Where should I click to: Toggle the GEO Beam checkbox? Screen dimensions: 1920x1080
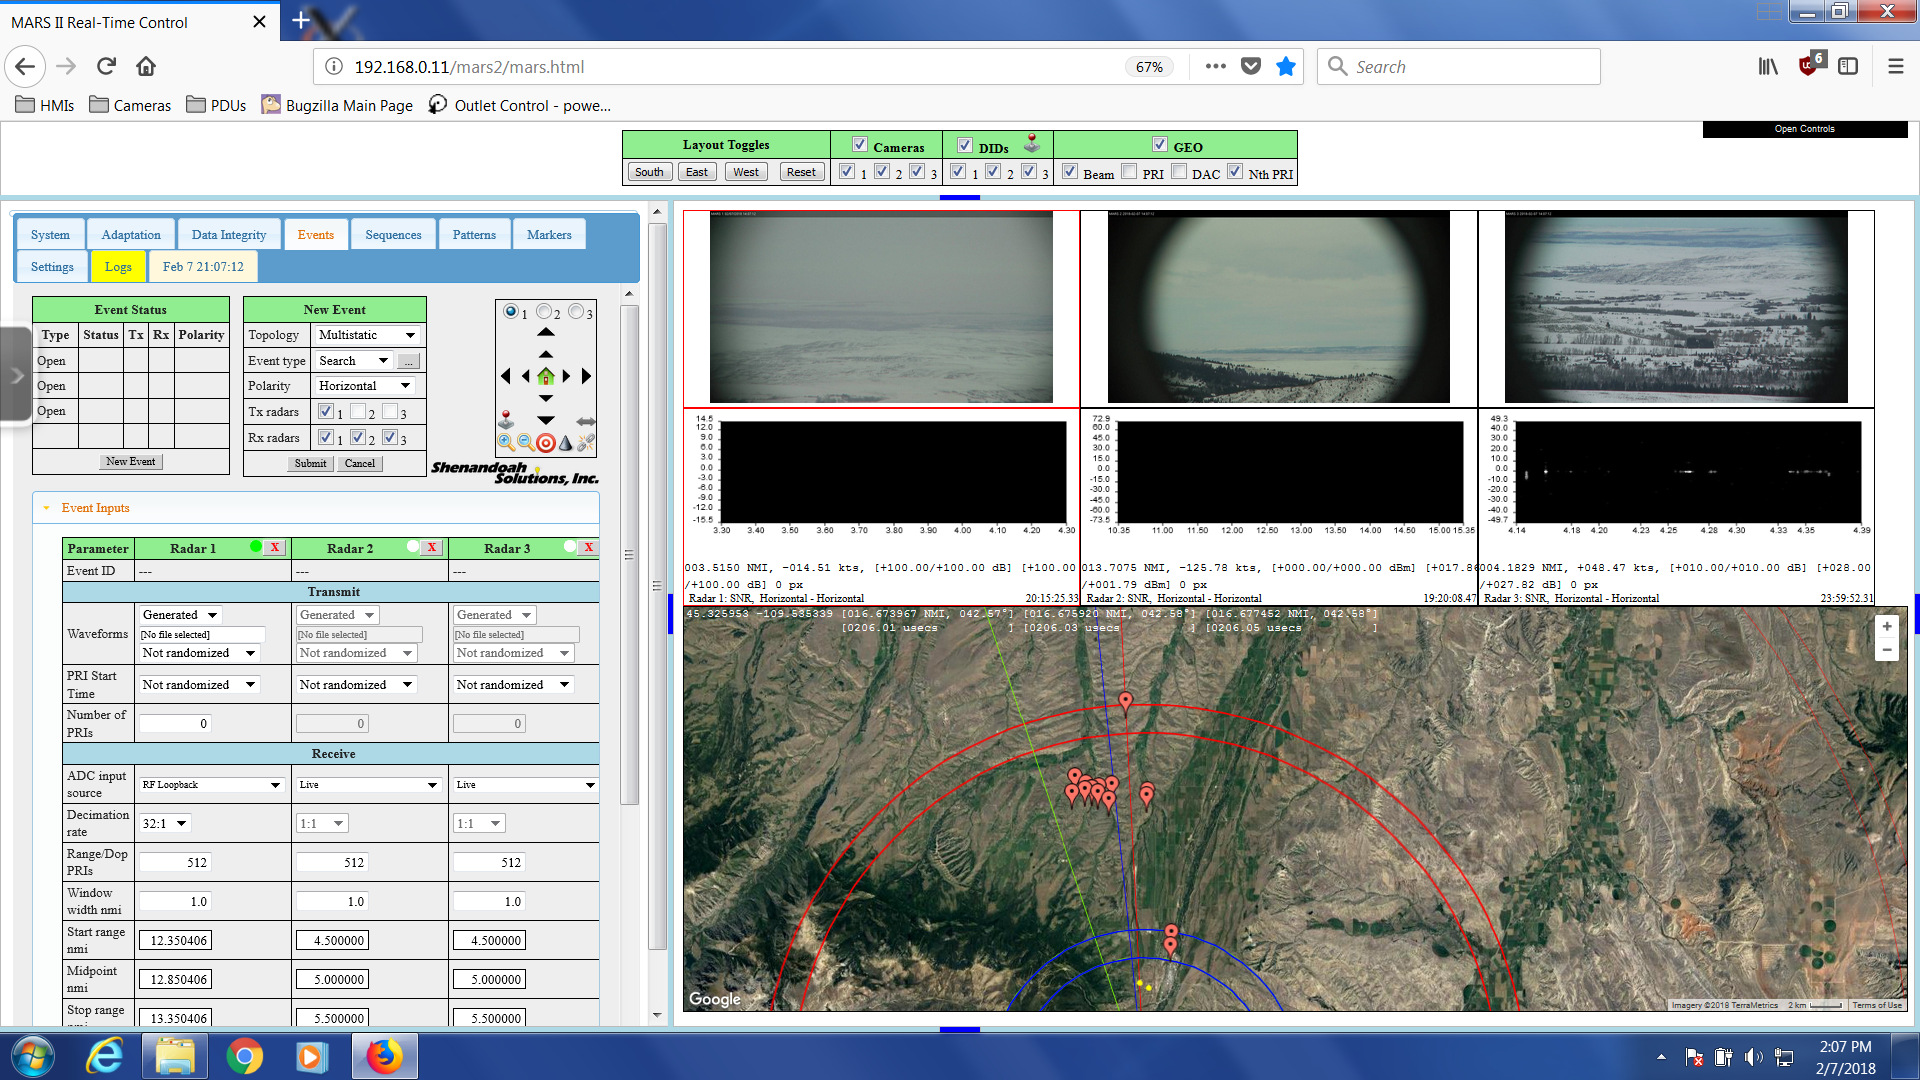[1070, 172]
